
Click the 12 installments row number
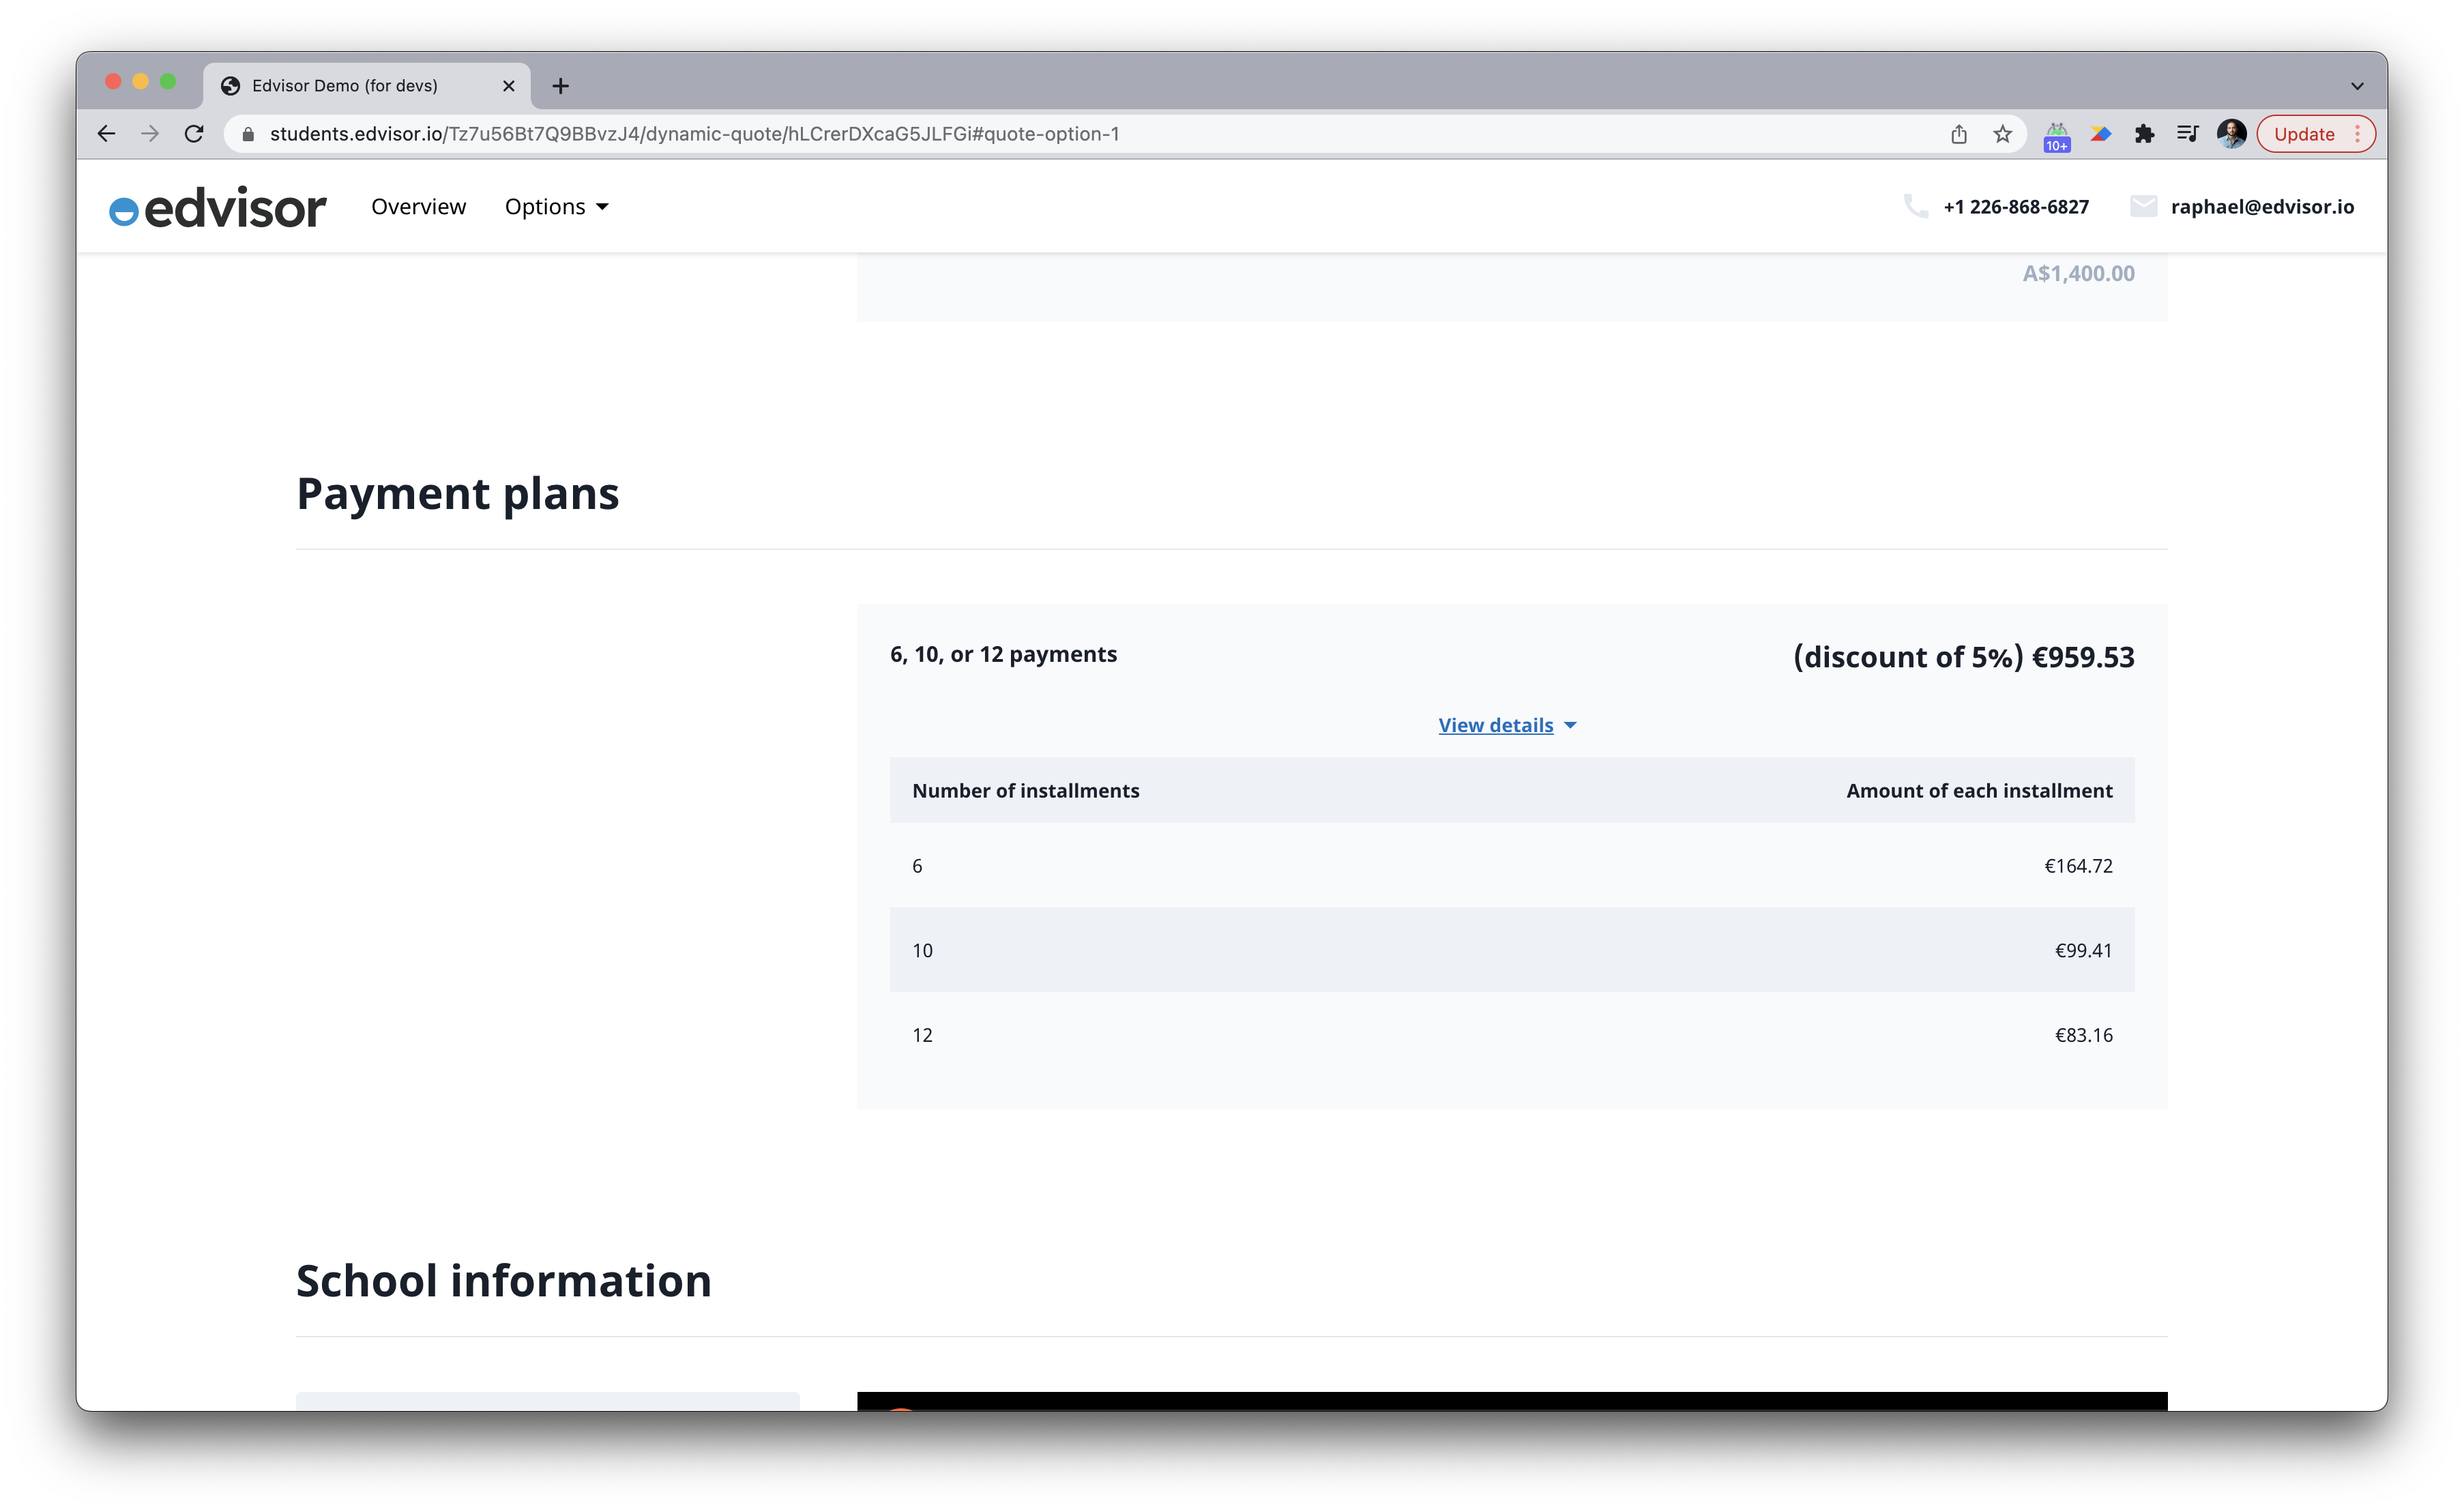click(922, 1035)
